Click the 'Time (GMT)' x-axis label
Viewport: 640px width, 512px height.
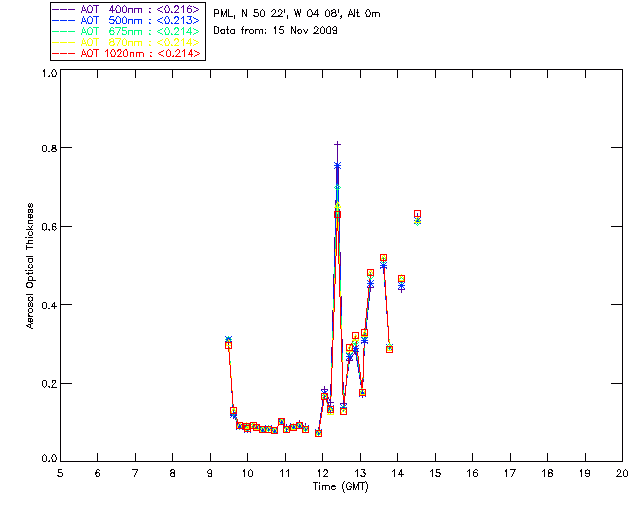(340, 487)
